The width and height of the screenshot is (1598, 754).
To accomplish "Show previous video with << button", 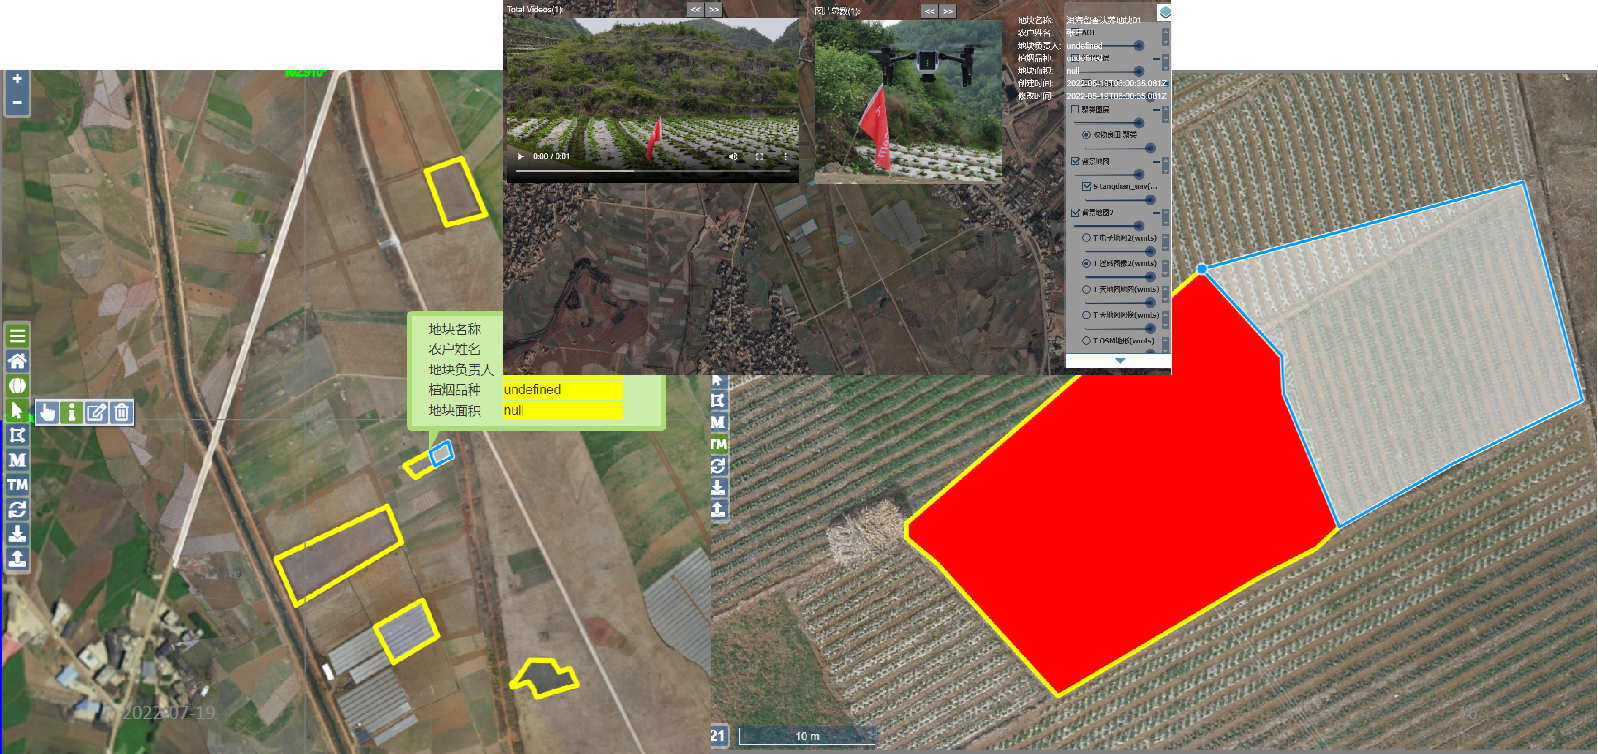I will coord(695,10).
